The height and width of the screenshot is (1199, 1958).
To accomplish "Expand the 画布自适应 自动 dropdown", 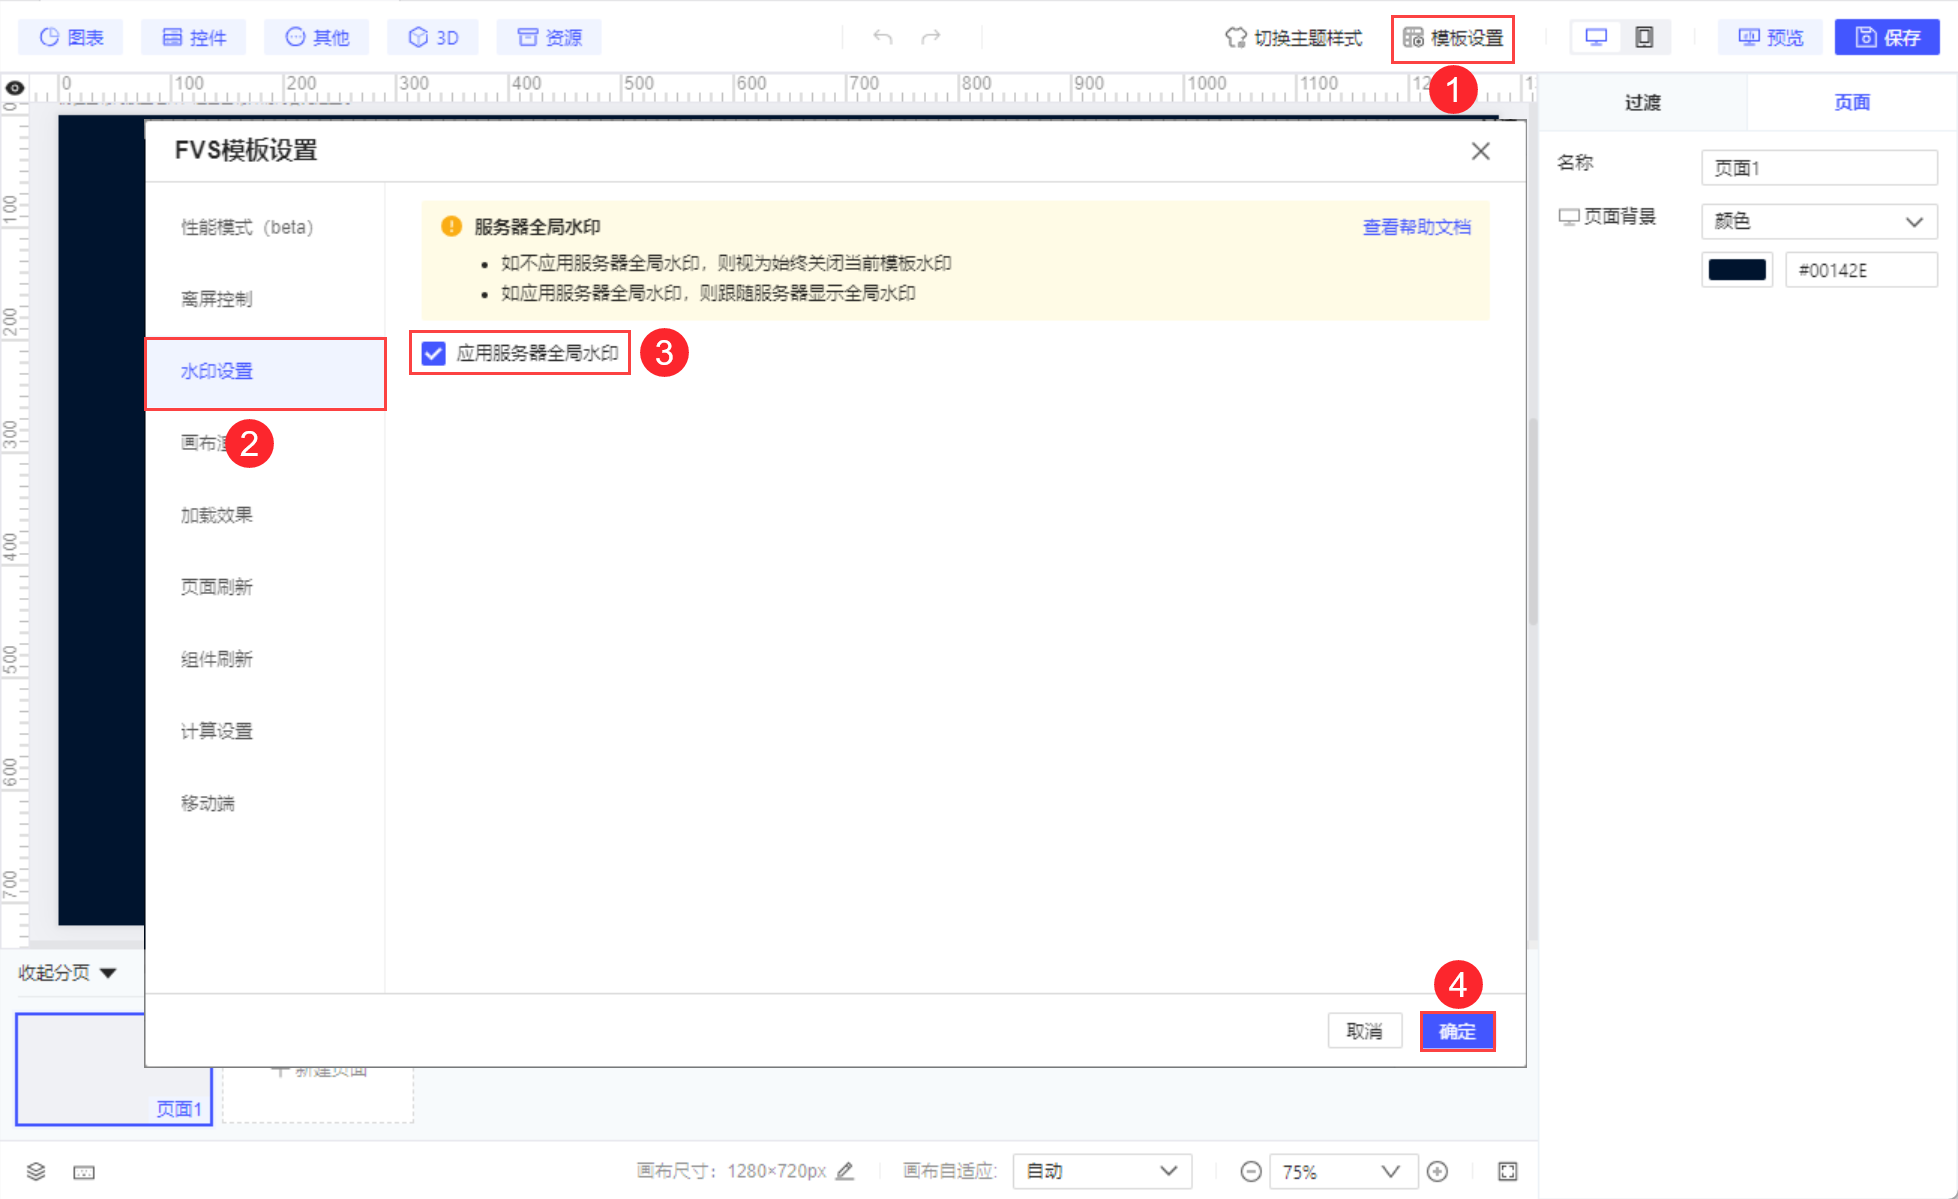I will tap(1101, 1171).
